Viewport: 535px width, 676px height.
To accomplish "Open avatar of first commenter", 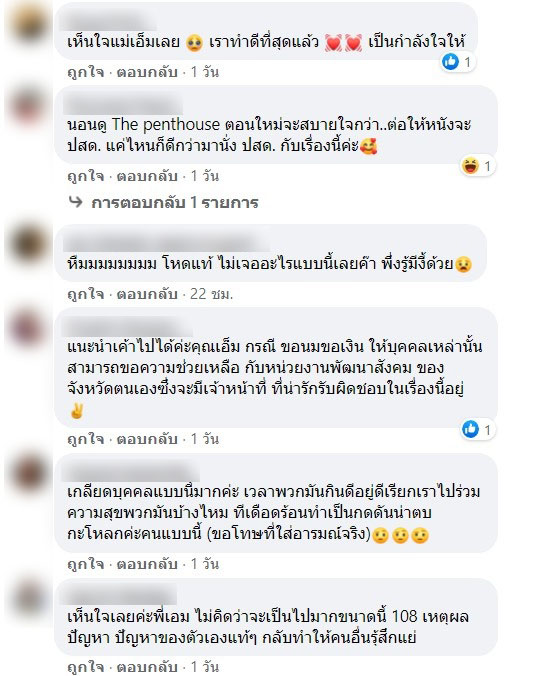I will click(x=28, y=24).
